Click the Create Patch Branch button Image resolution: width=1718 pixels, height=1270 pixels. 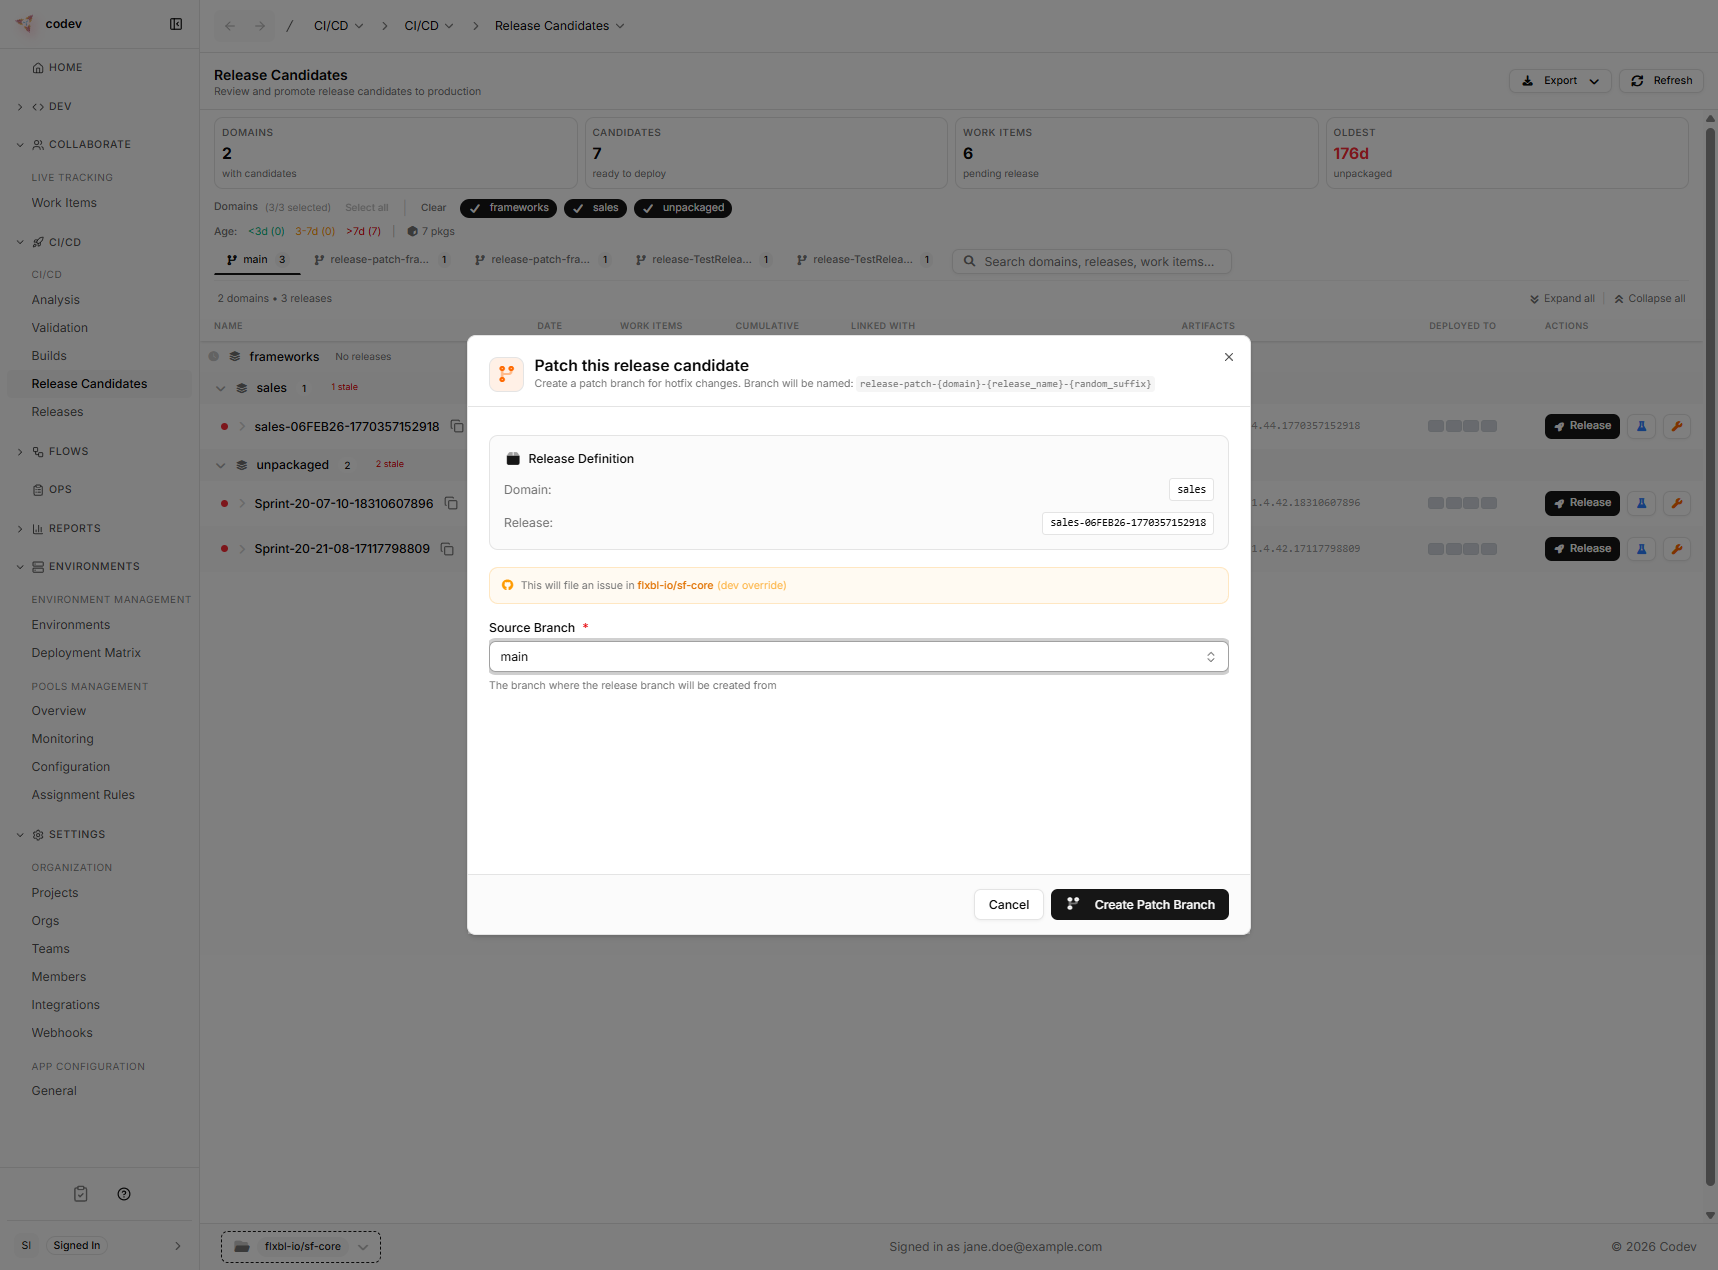(1139, 904)
